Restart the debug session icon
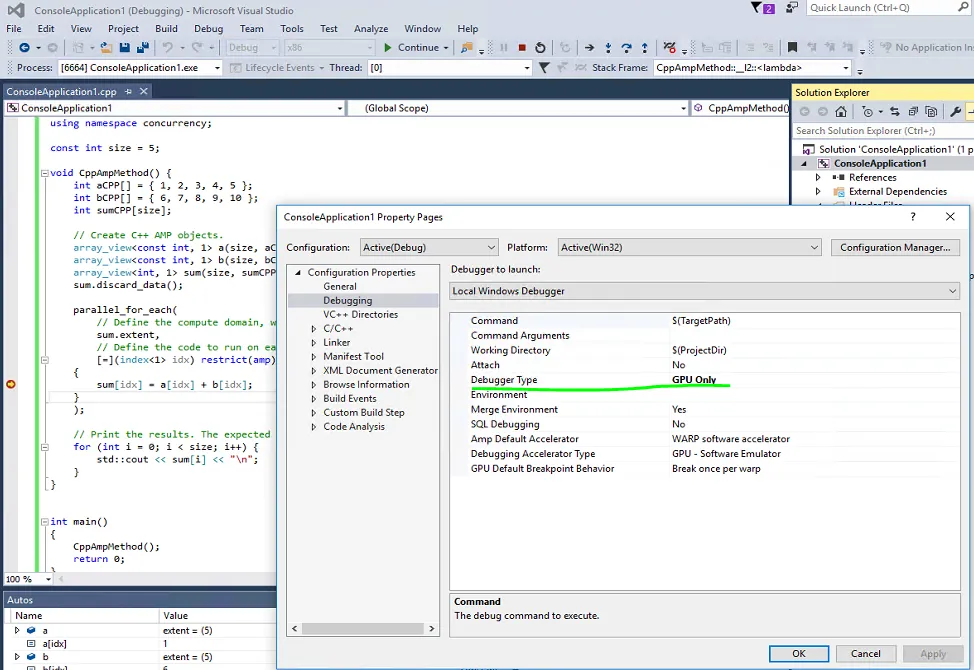Viewport: 974px width, 670px height. click(541, 47)
